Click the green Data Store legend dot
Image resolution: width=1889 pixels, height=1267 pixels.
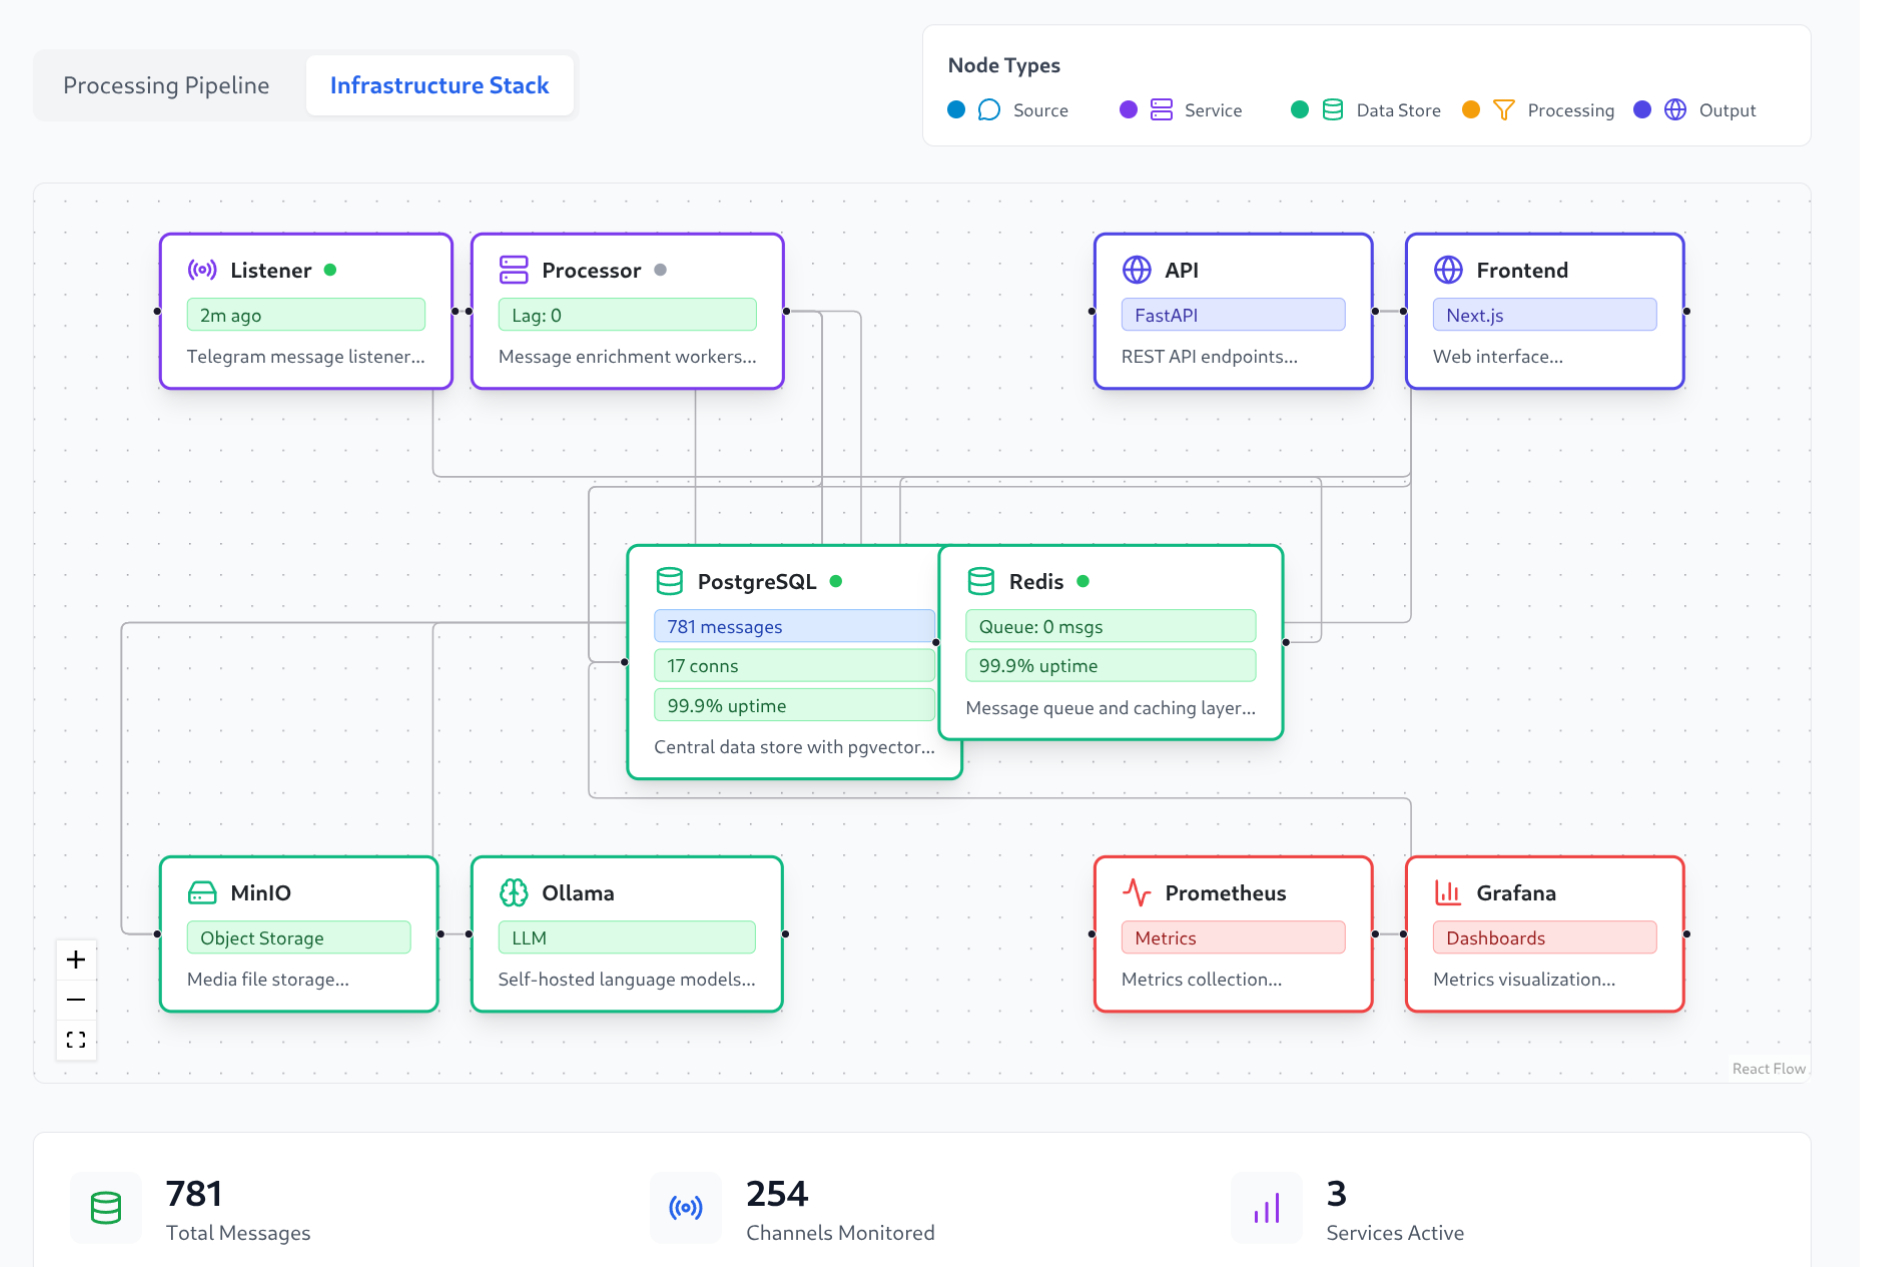(1299, 110)
